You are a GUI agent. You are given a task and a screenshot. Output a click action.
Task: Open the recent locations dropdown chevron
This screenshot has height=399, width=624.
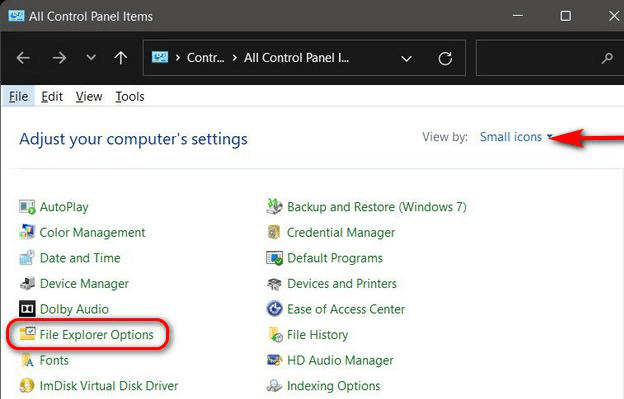coord(91,58)
